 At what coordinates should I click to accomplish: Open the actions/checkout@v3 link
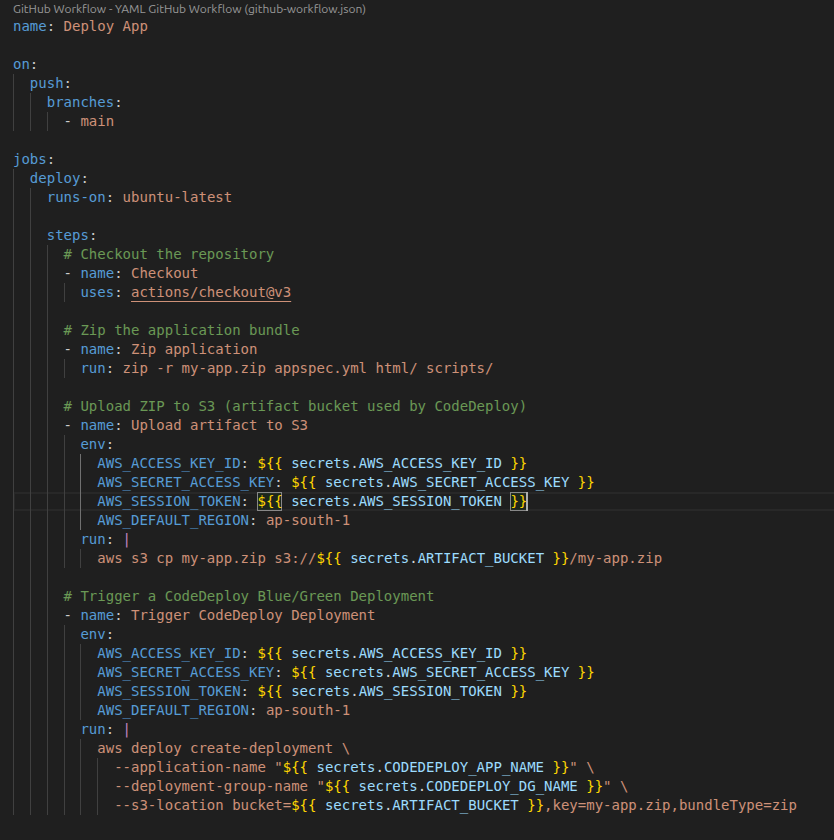tap(211, 292)
